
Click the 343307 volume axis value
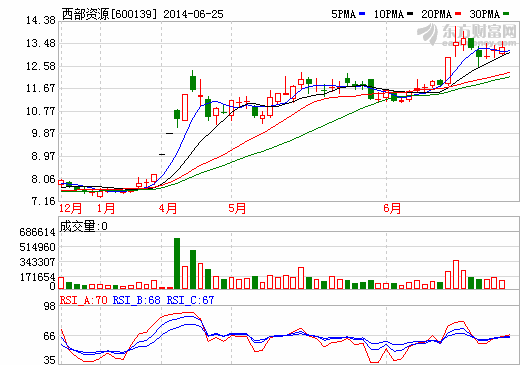click(37, 262)
